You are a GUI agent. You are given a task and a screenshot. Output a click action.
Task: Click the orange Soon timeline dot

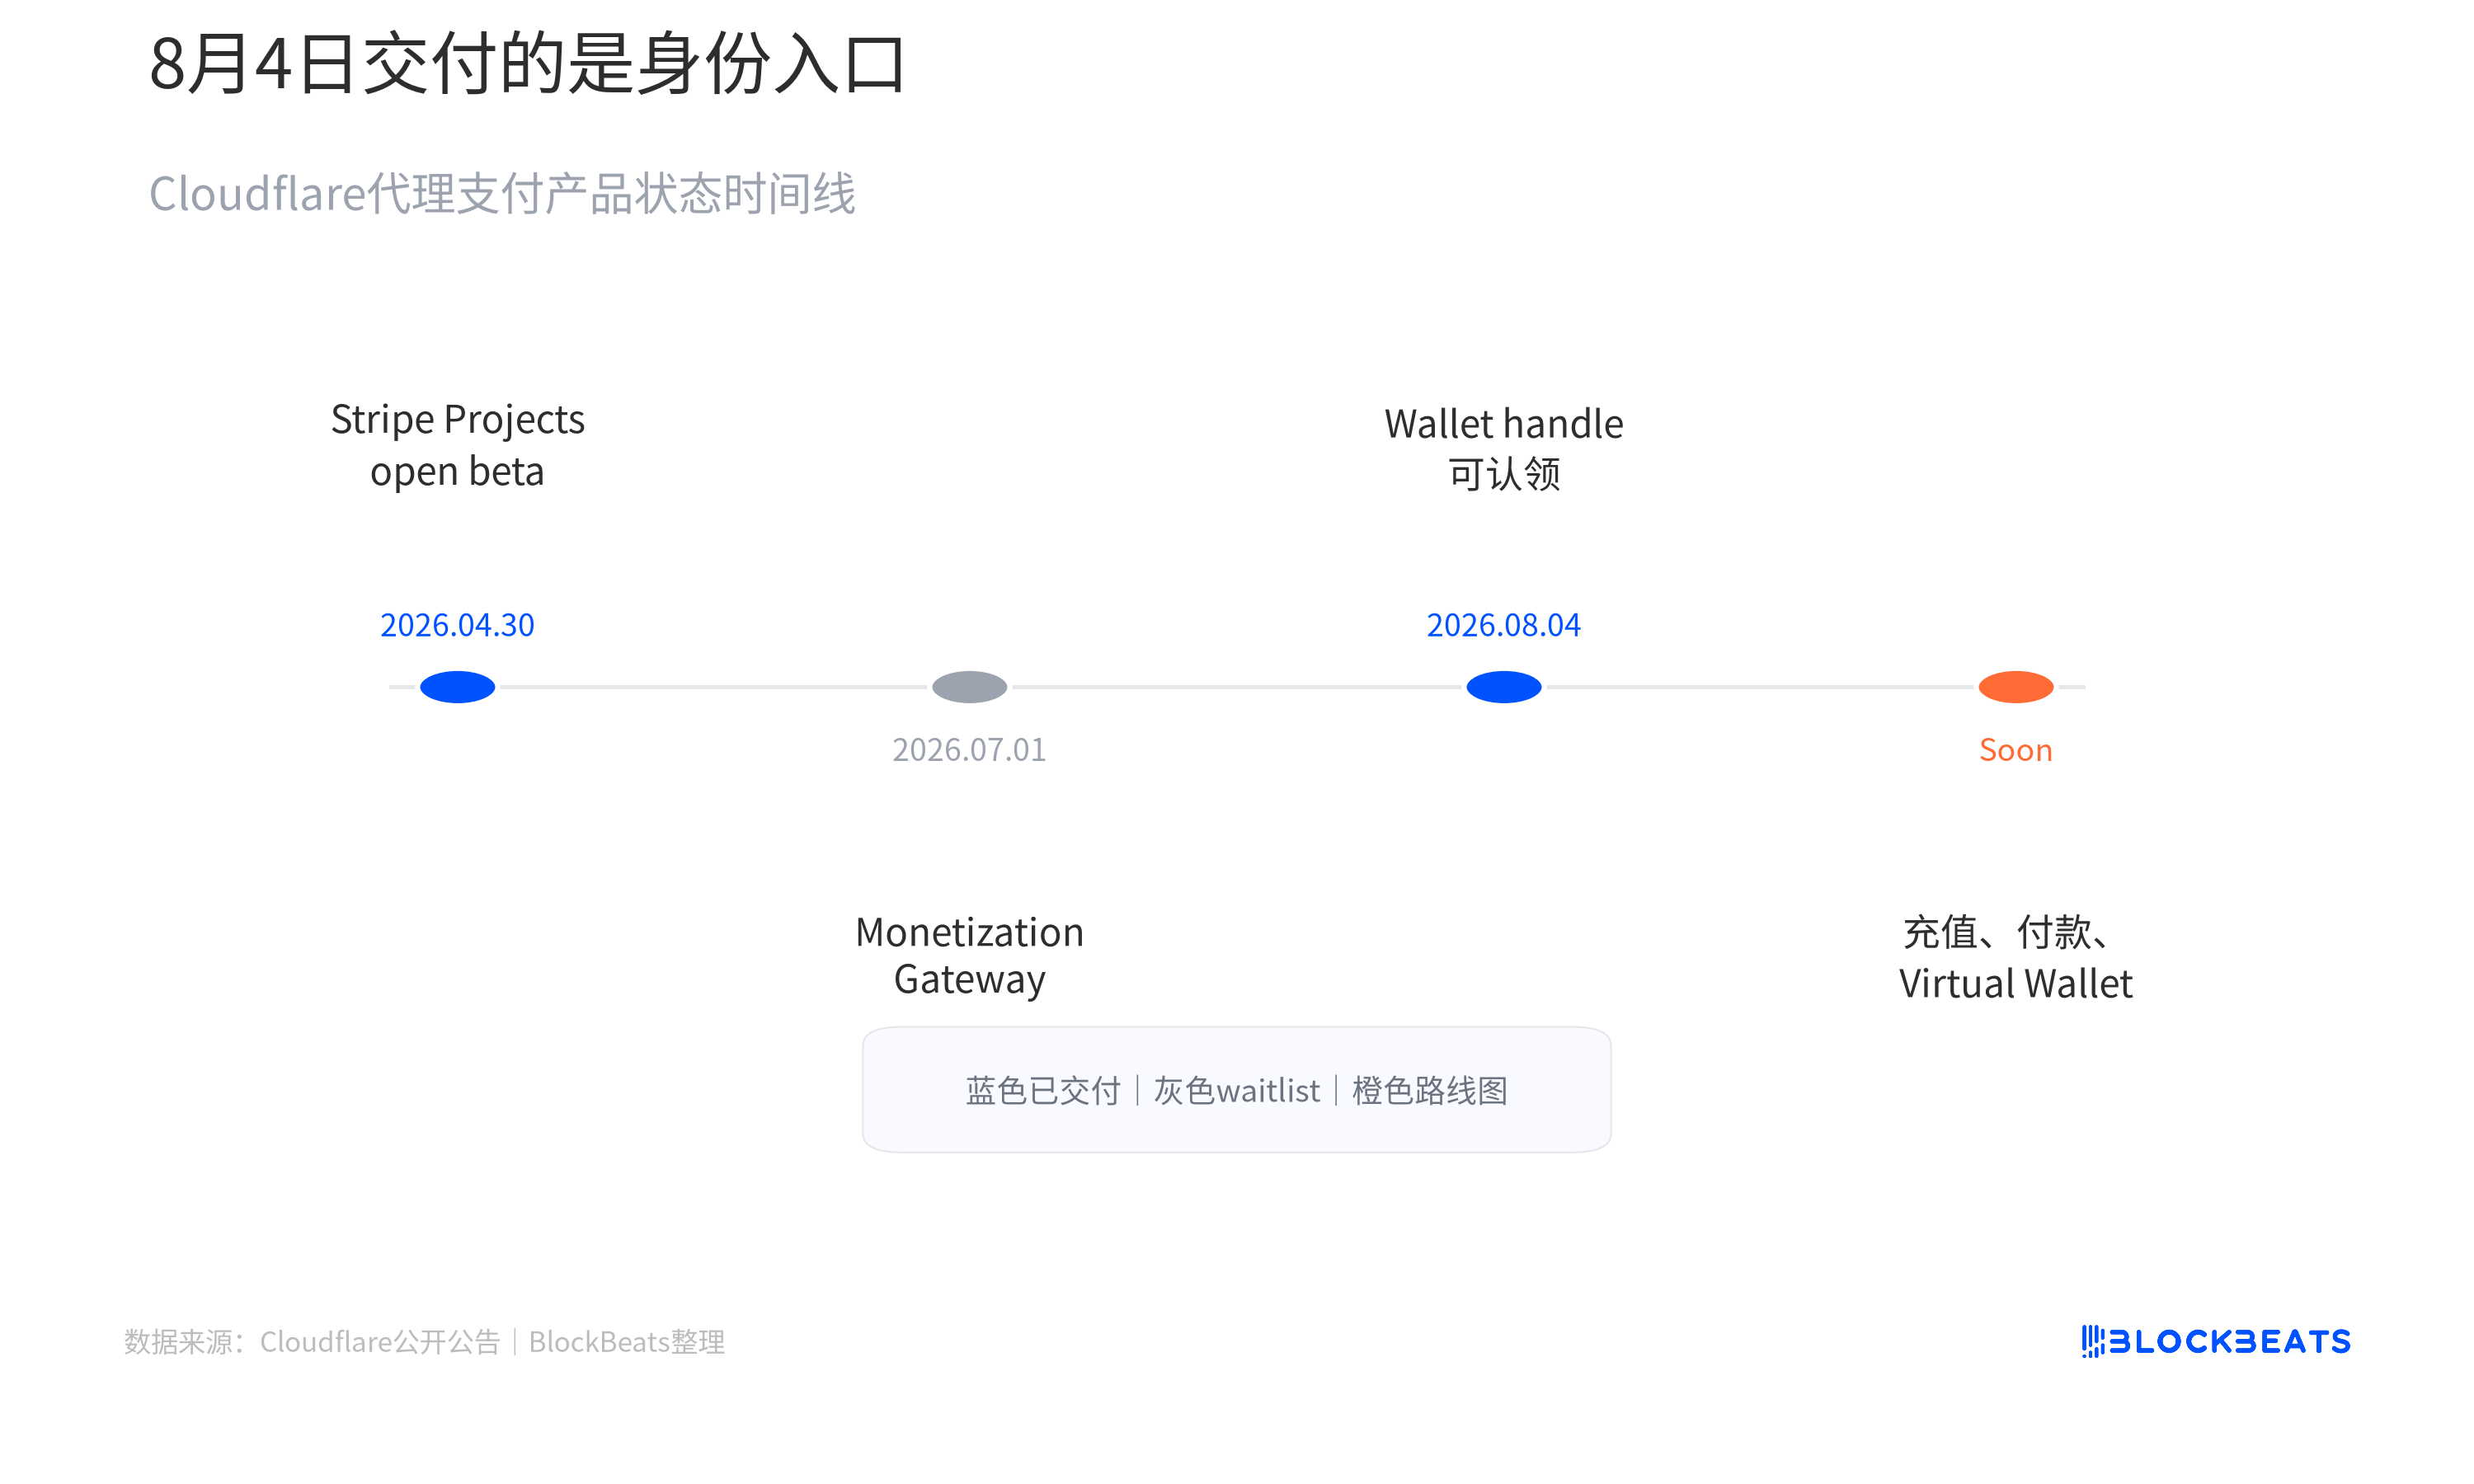[2015, 687]
